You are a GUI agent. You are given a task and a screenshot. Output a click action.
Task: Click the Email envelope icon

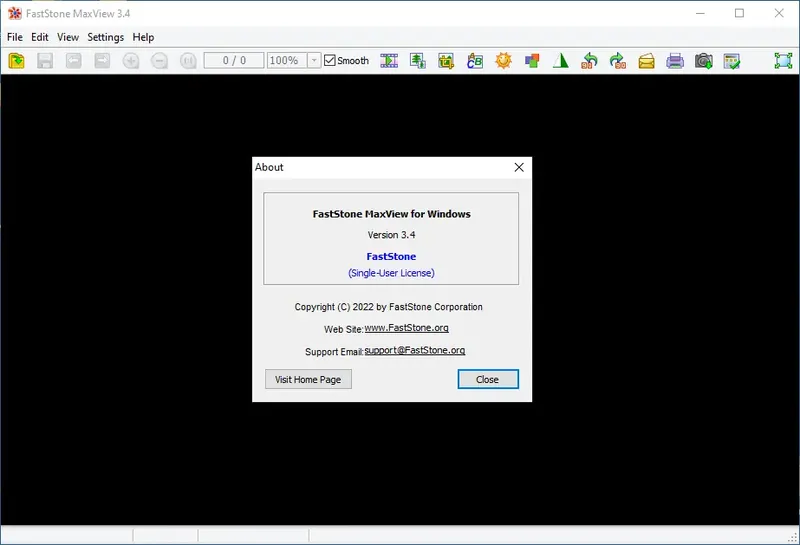pyautogui.click(x=646, y=61)
